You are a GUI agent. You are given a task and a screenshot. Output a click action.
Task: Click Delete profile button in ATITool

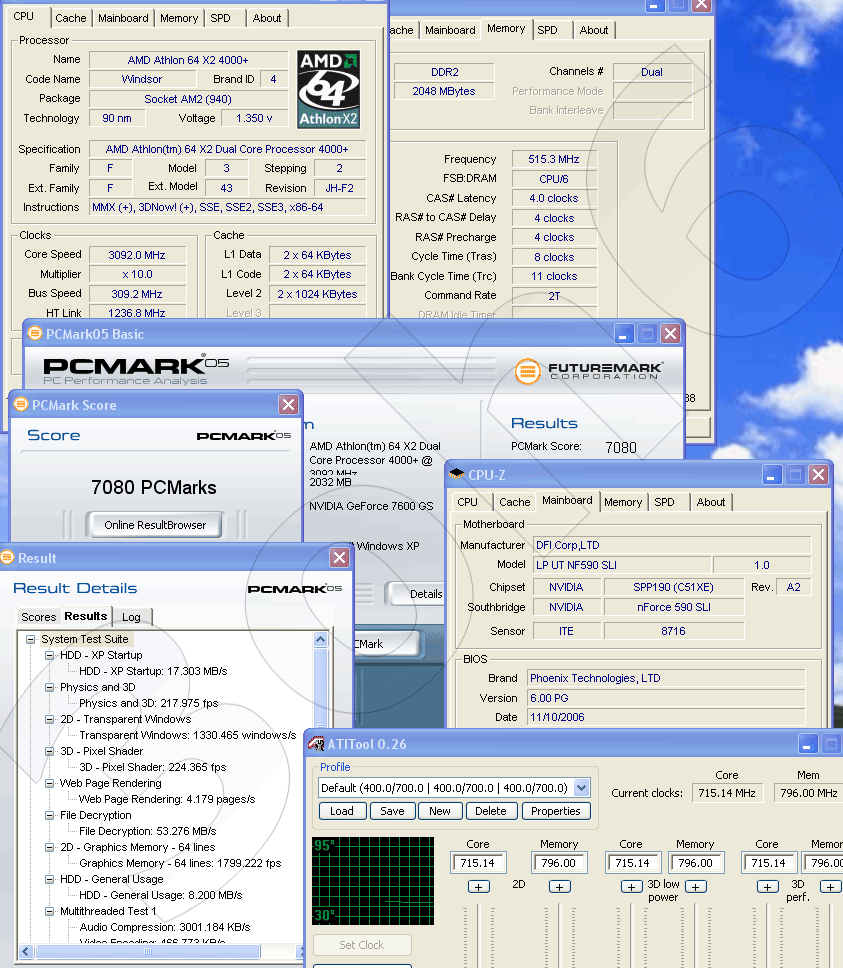tap(491, 811)
